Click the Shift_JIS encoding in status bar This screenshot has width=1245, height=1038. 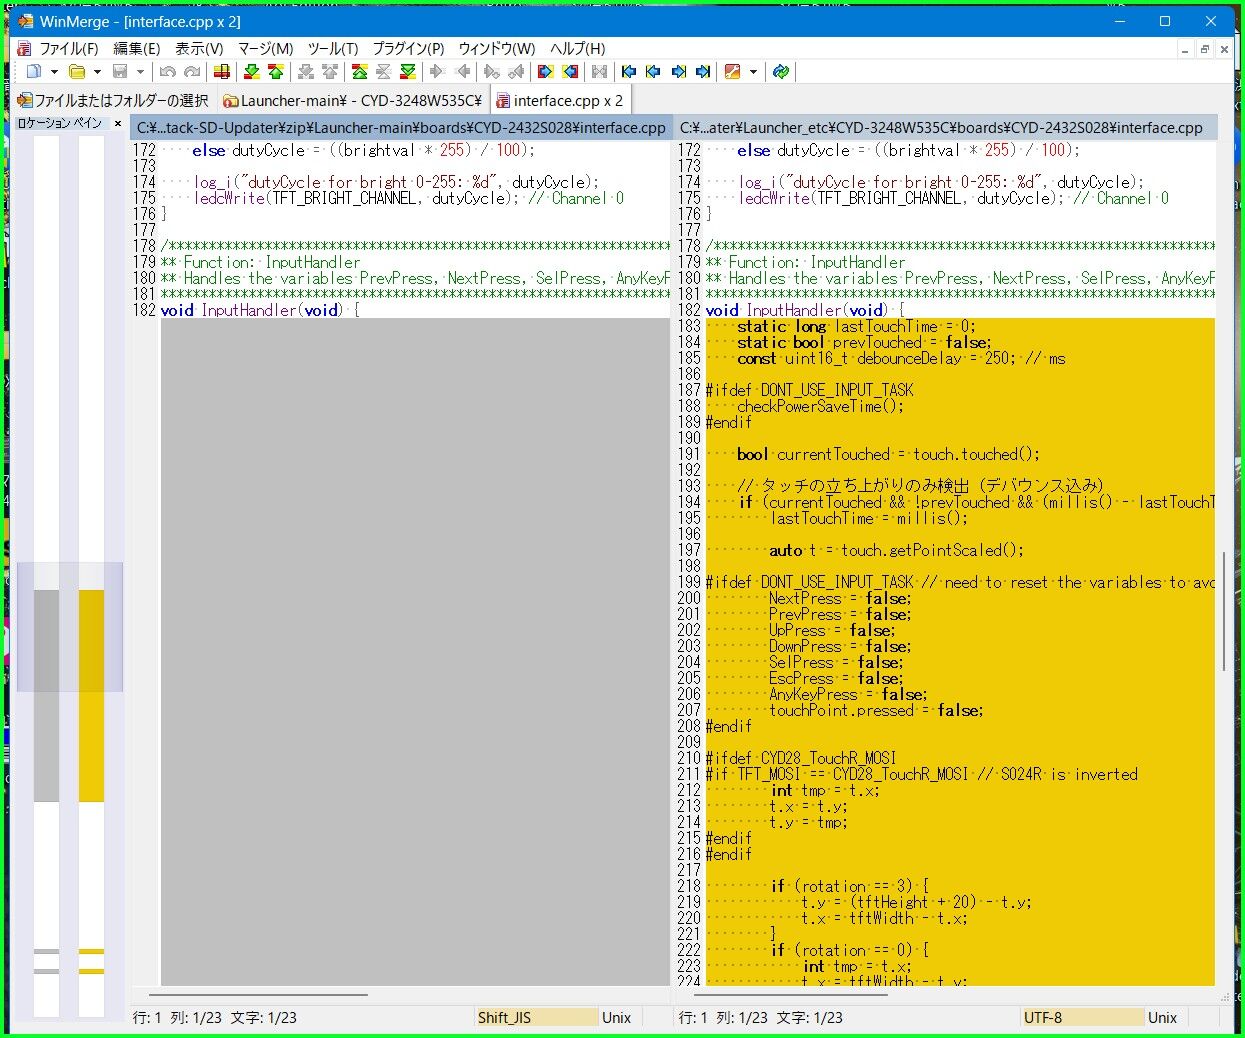535,1017
